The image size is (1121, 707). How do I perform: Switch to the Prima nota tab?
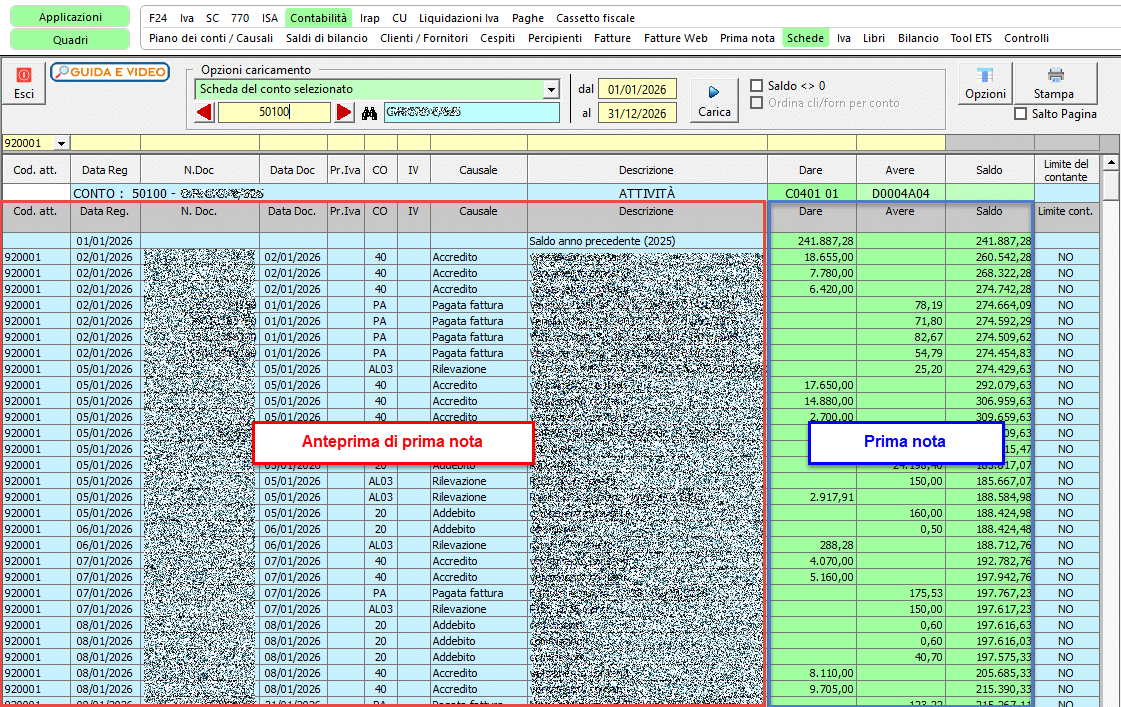747,38
